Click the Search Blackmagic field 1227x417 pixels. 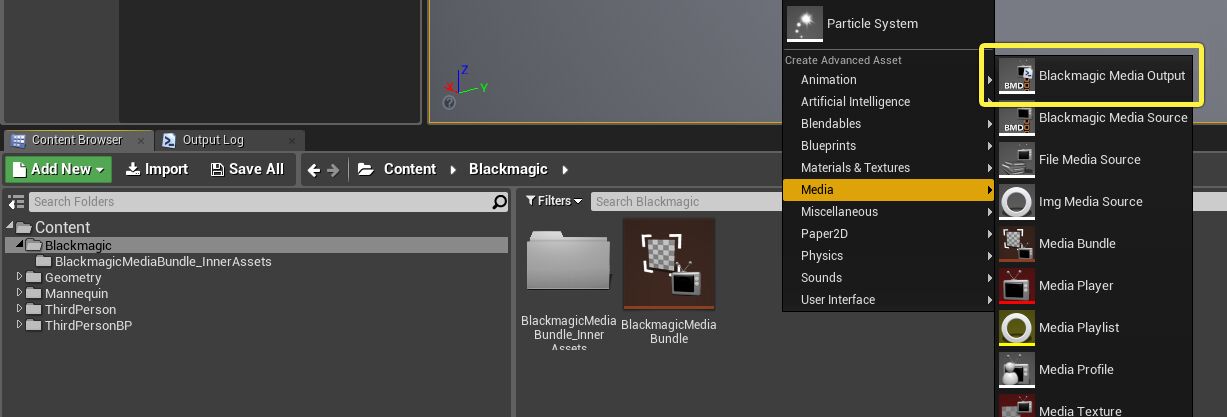[x=687, y=201]
